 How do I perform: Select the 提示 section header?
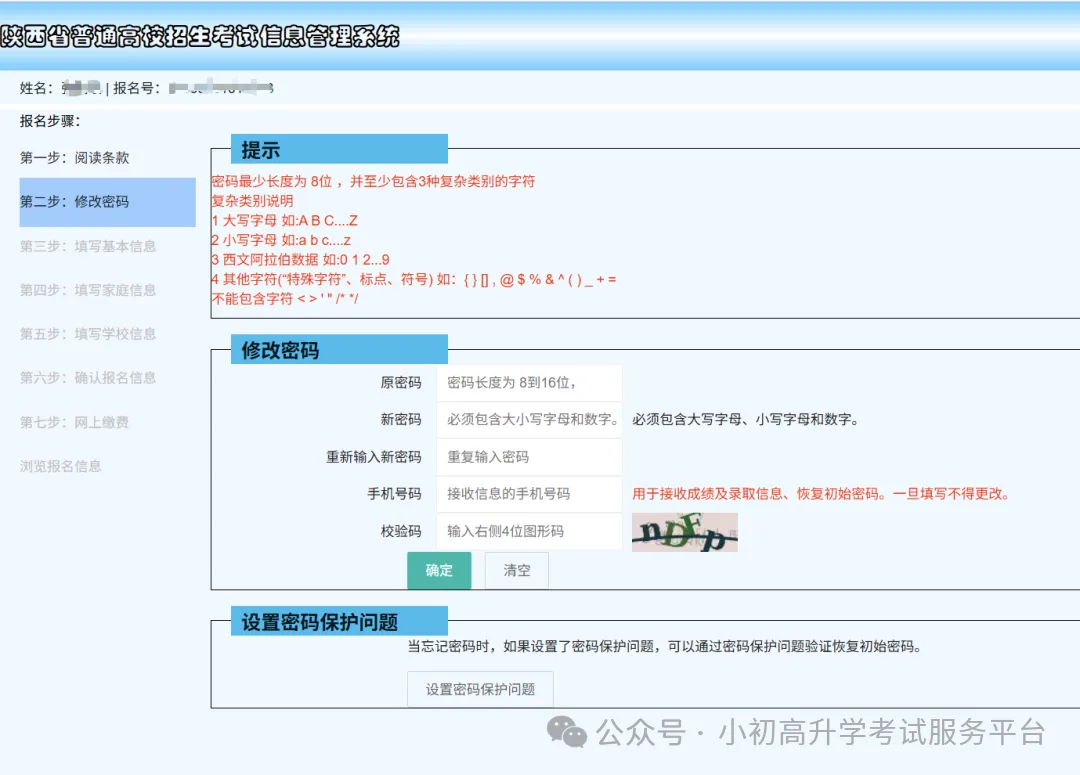pos(339,149)
